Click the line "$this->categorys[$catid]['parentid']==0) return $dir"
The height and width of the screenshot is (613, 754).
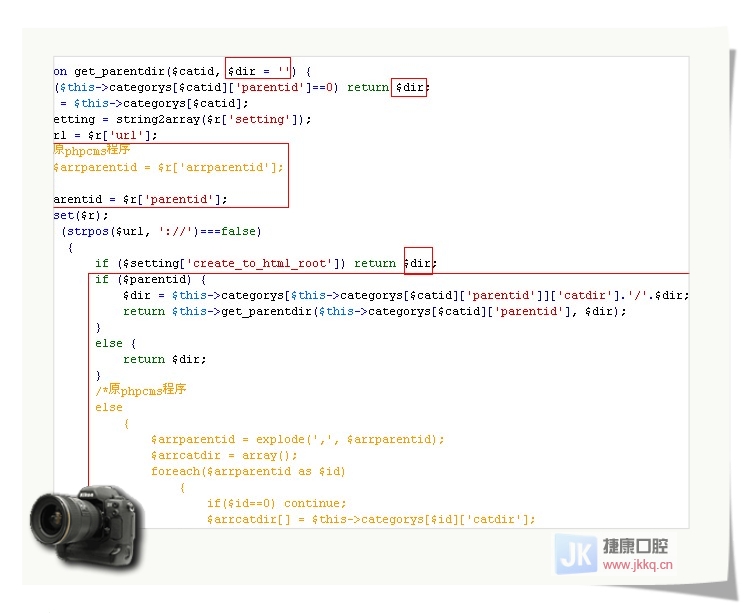pos(242,88)
